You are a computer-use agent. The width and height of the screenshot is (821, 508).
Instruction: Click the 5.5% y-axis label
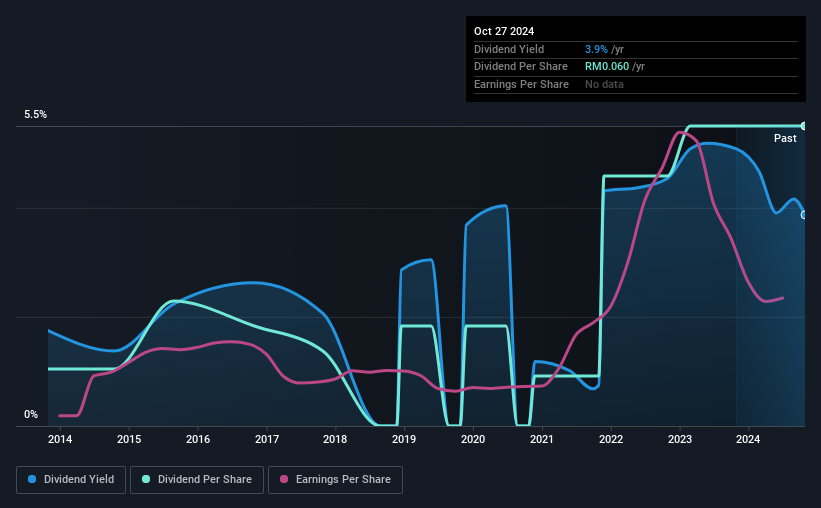tap(36, 115)
